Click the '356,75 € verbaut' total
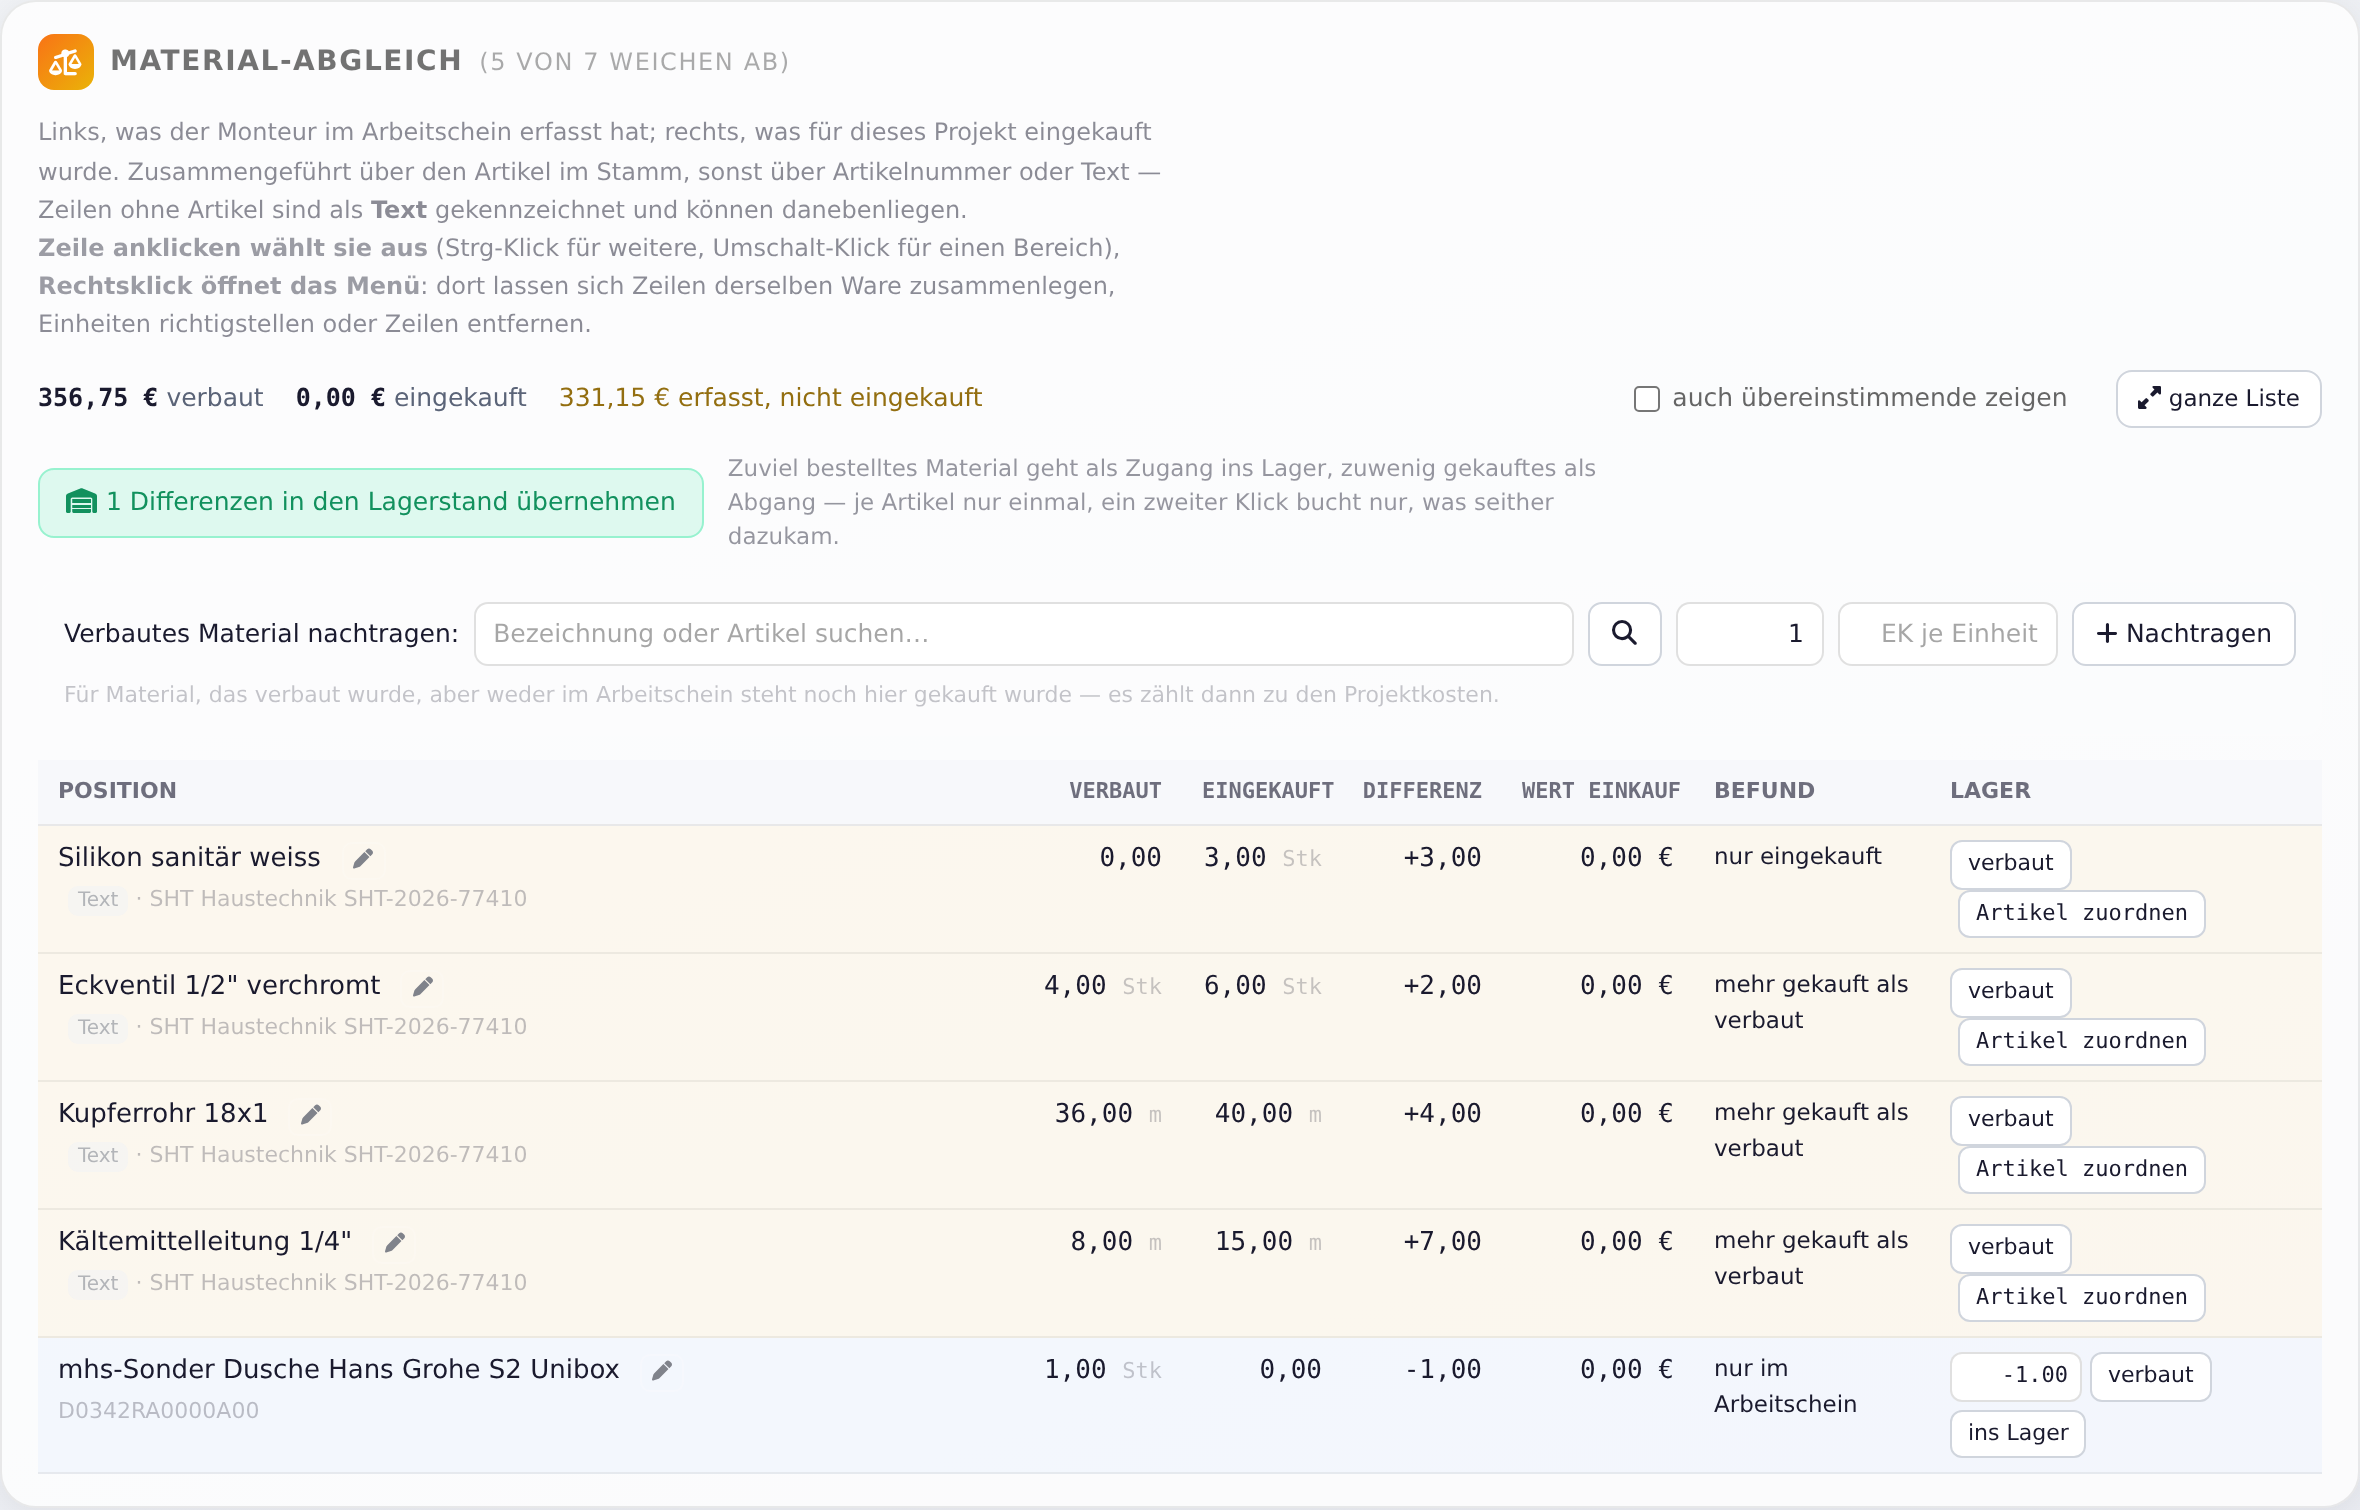Viewport: 2360px width, 1510px height. click(x=150, y=398)
